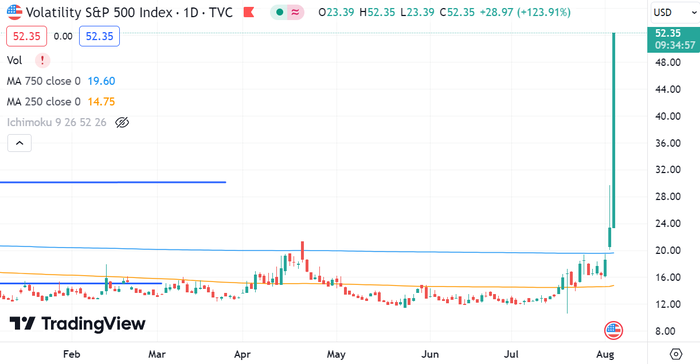Click the Vol indicator warning exclamation icon
This screenshot has height=364, width=700.
click(x=42, y=60)
